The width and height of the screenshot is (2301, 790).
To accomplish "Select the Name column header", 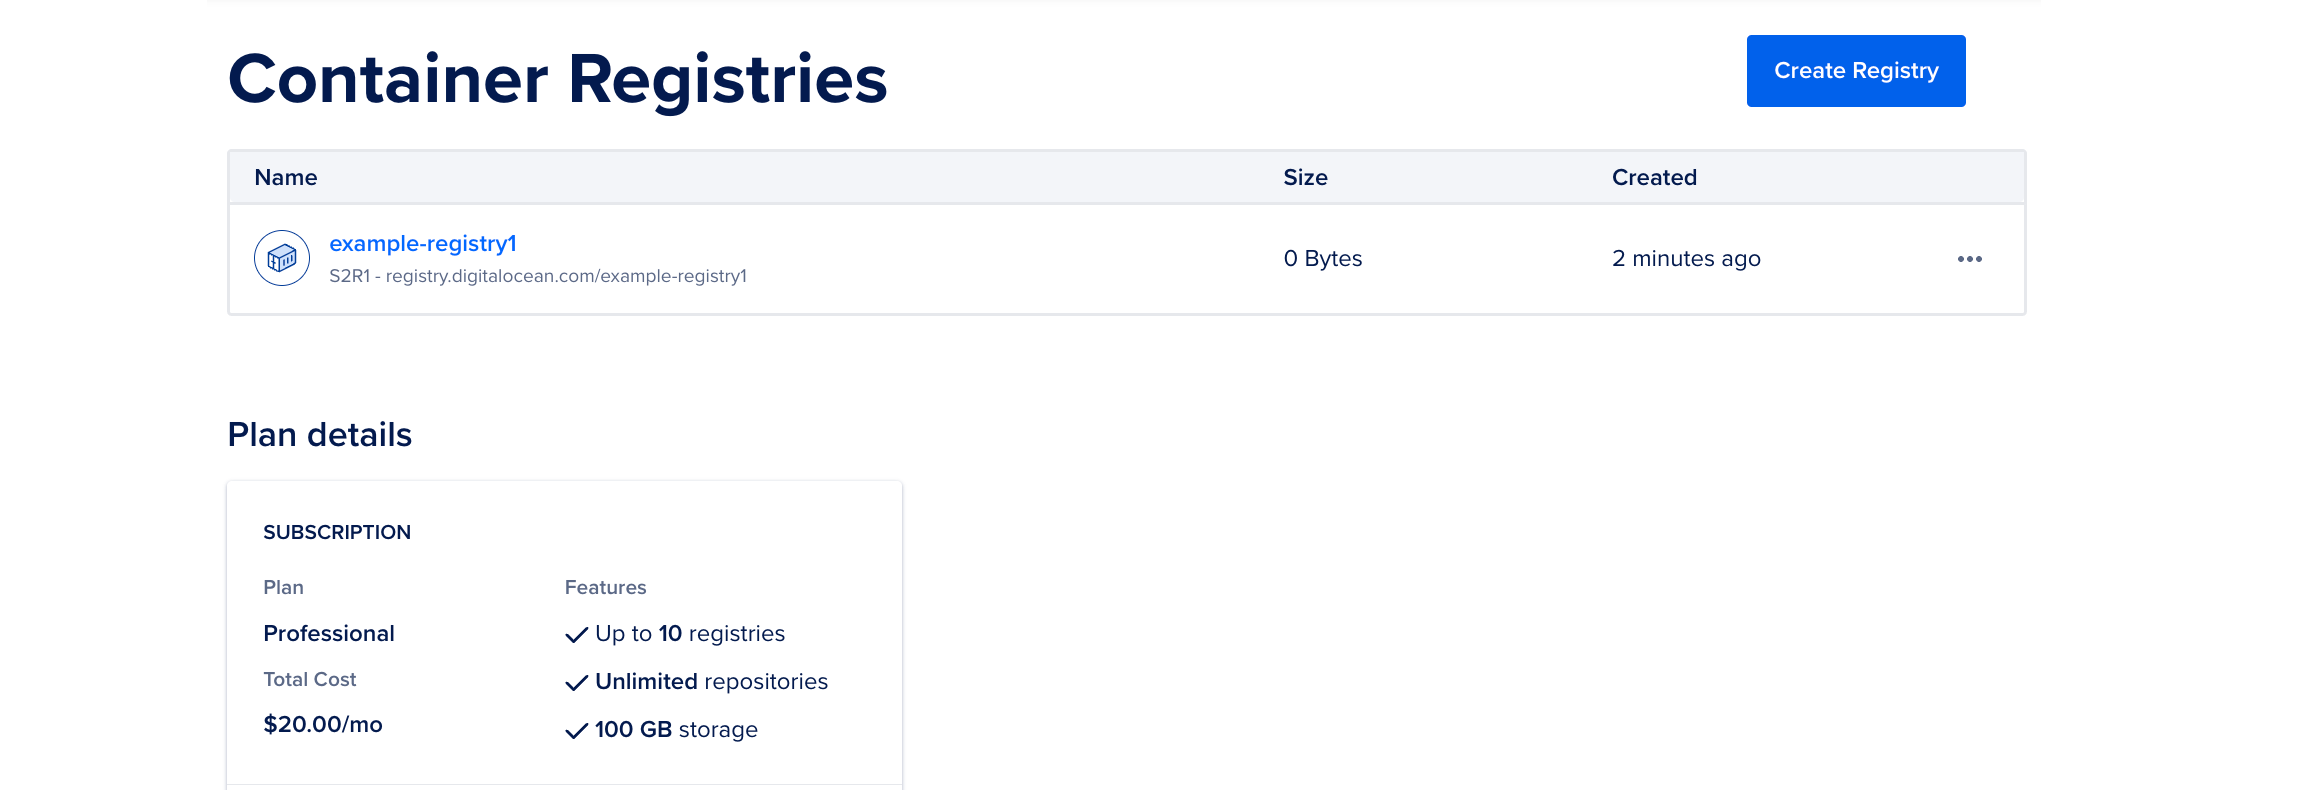I will pyautogui.click(x=285, y=177).
